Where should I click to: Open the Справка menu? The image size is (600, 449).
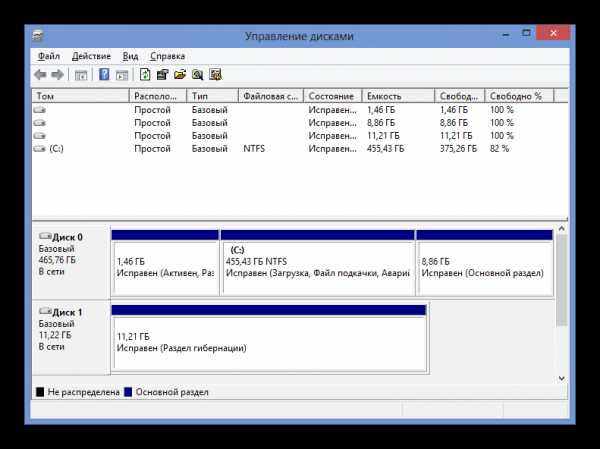(x=168, y=56)
